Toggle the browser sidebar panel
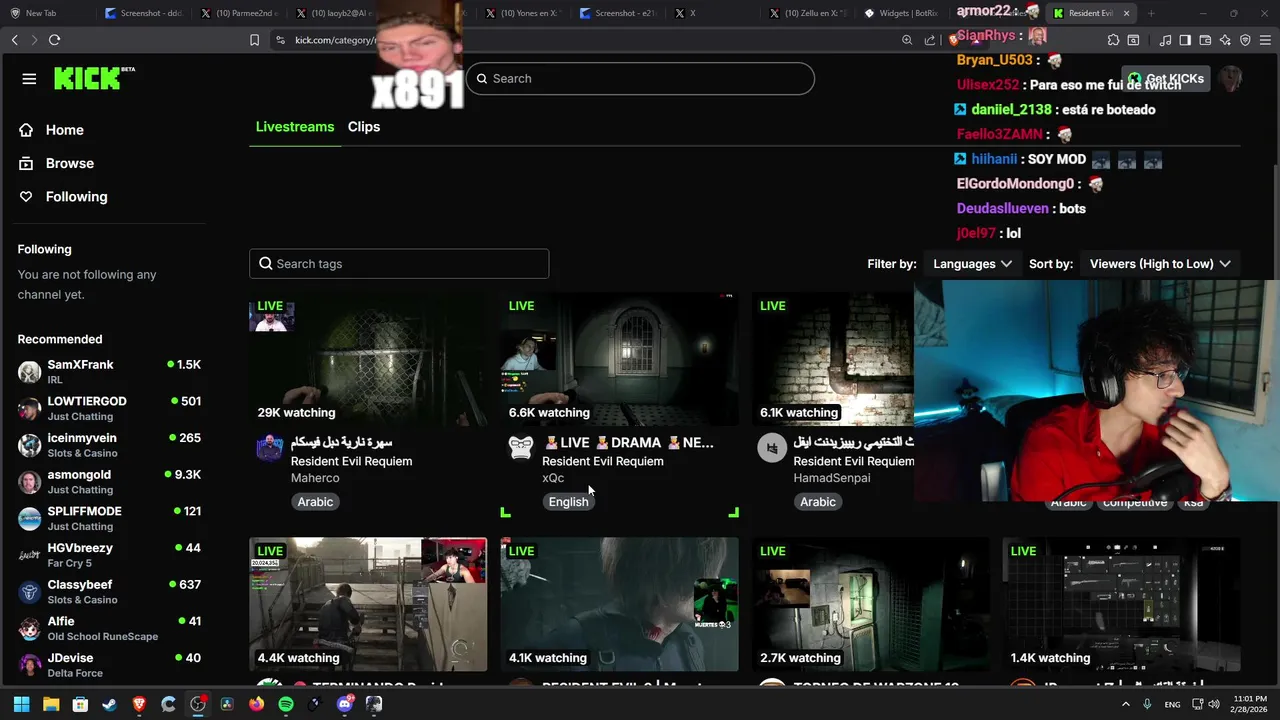This screenshot has height=720, width=1280. click(1185, 40)
